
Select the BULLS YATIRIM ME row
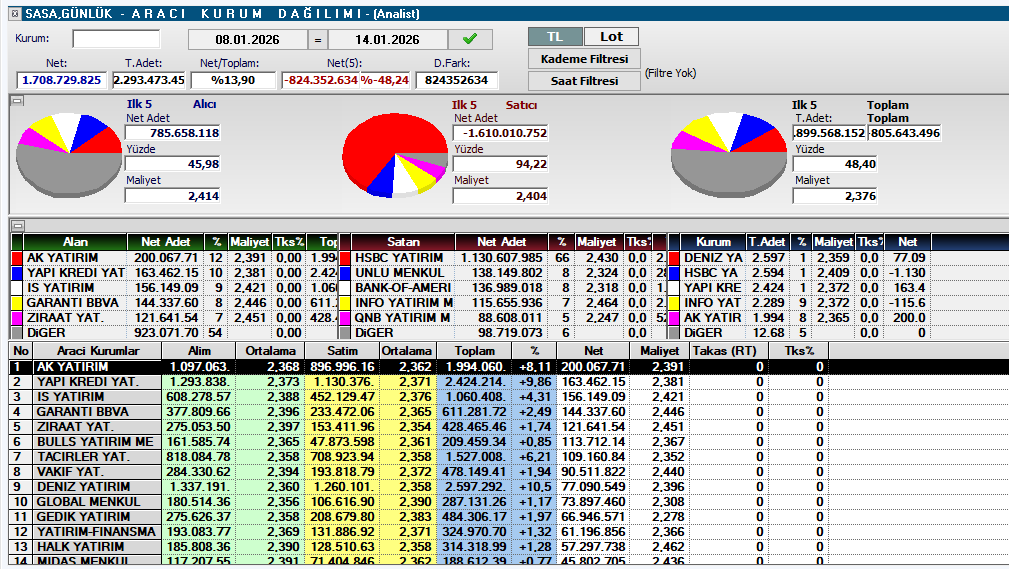[95, 441]
